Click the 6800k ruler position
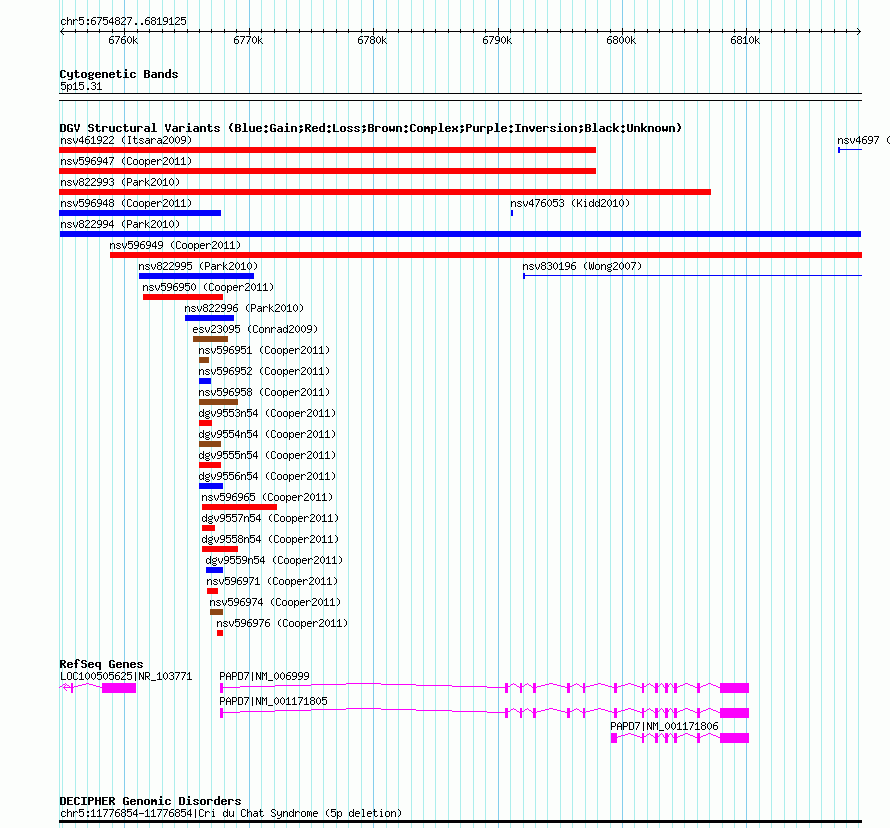This screenshot has height=828, width=890. 621,40
